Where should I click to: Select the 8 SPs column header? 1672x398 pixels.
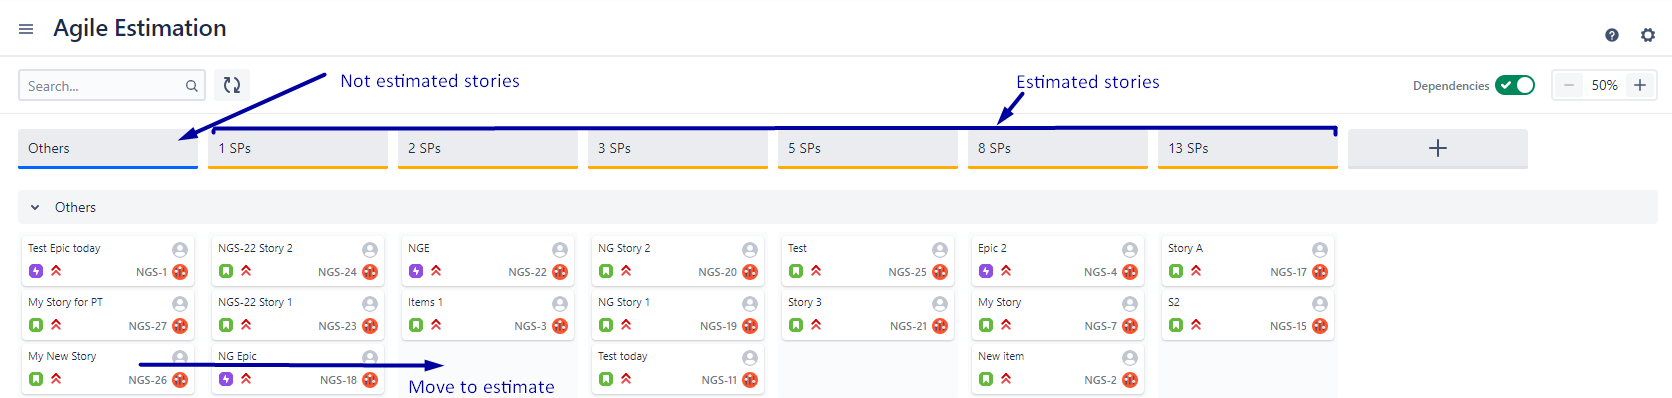point(1058,148)
